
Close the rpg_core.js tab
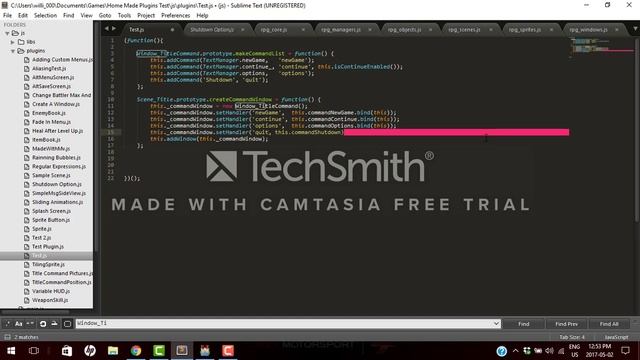(x=303, y=30)
